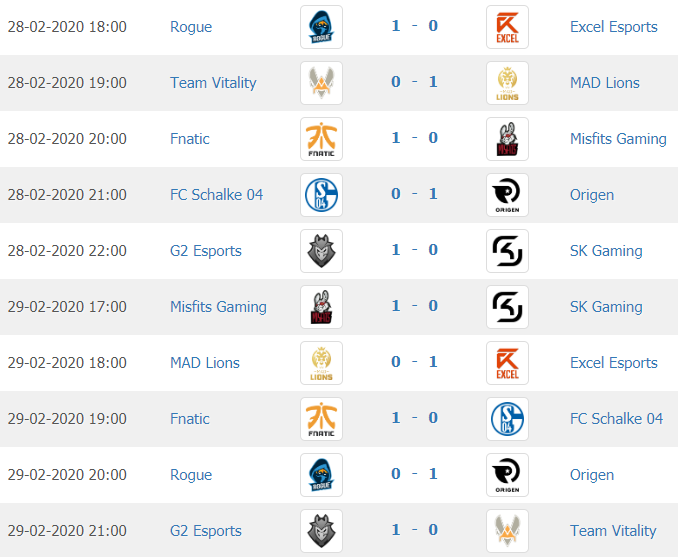
Task: Click Team Vitality logo in last row
Action: tap(507, 531)
